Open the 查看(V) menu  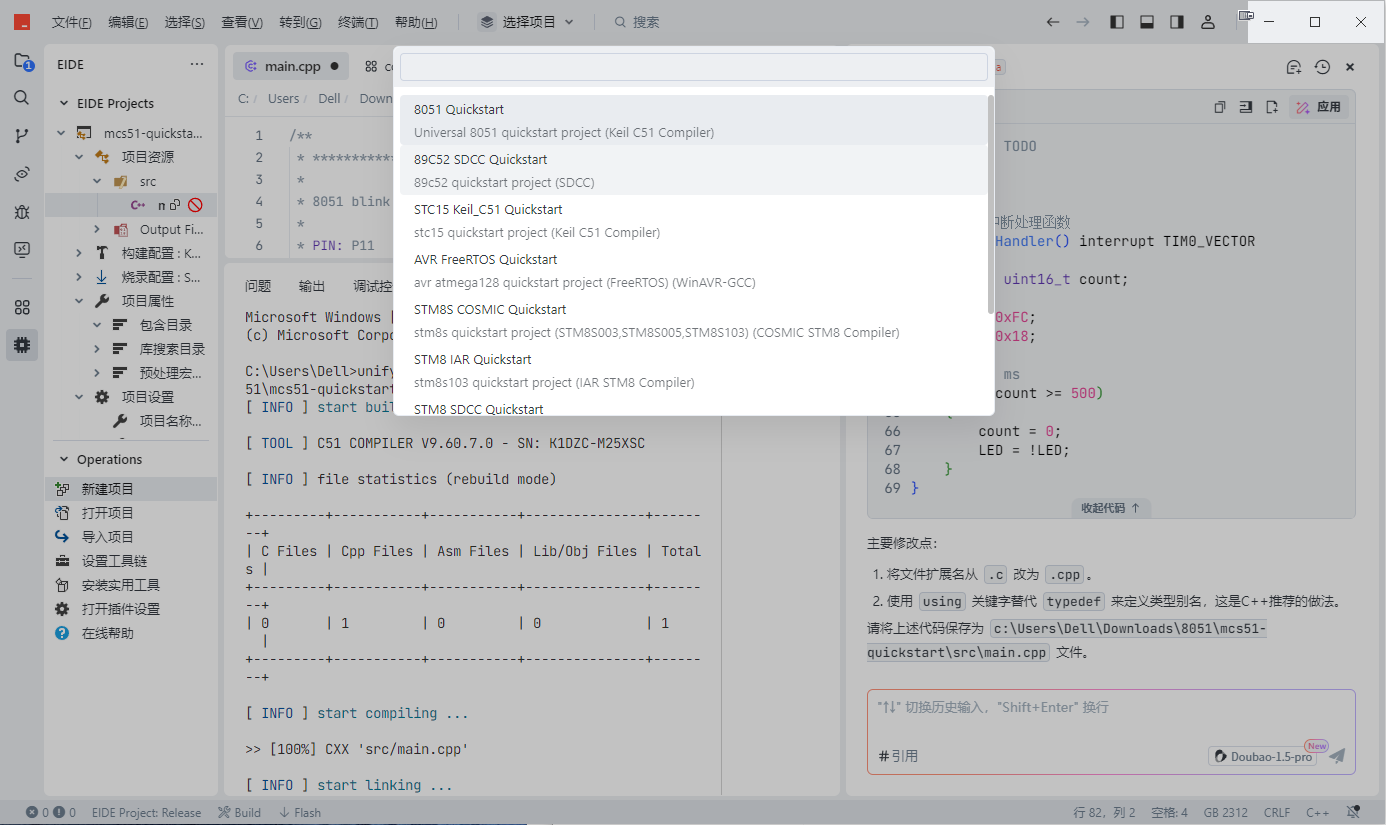pos(242,22)
